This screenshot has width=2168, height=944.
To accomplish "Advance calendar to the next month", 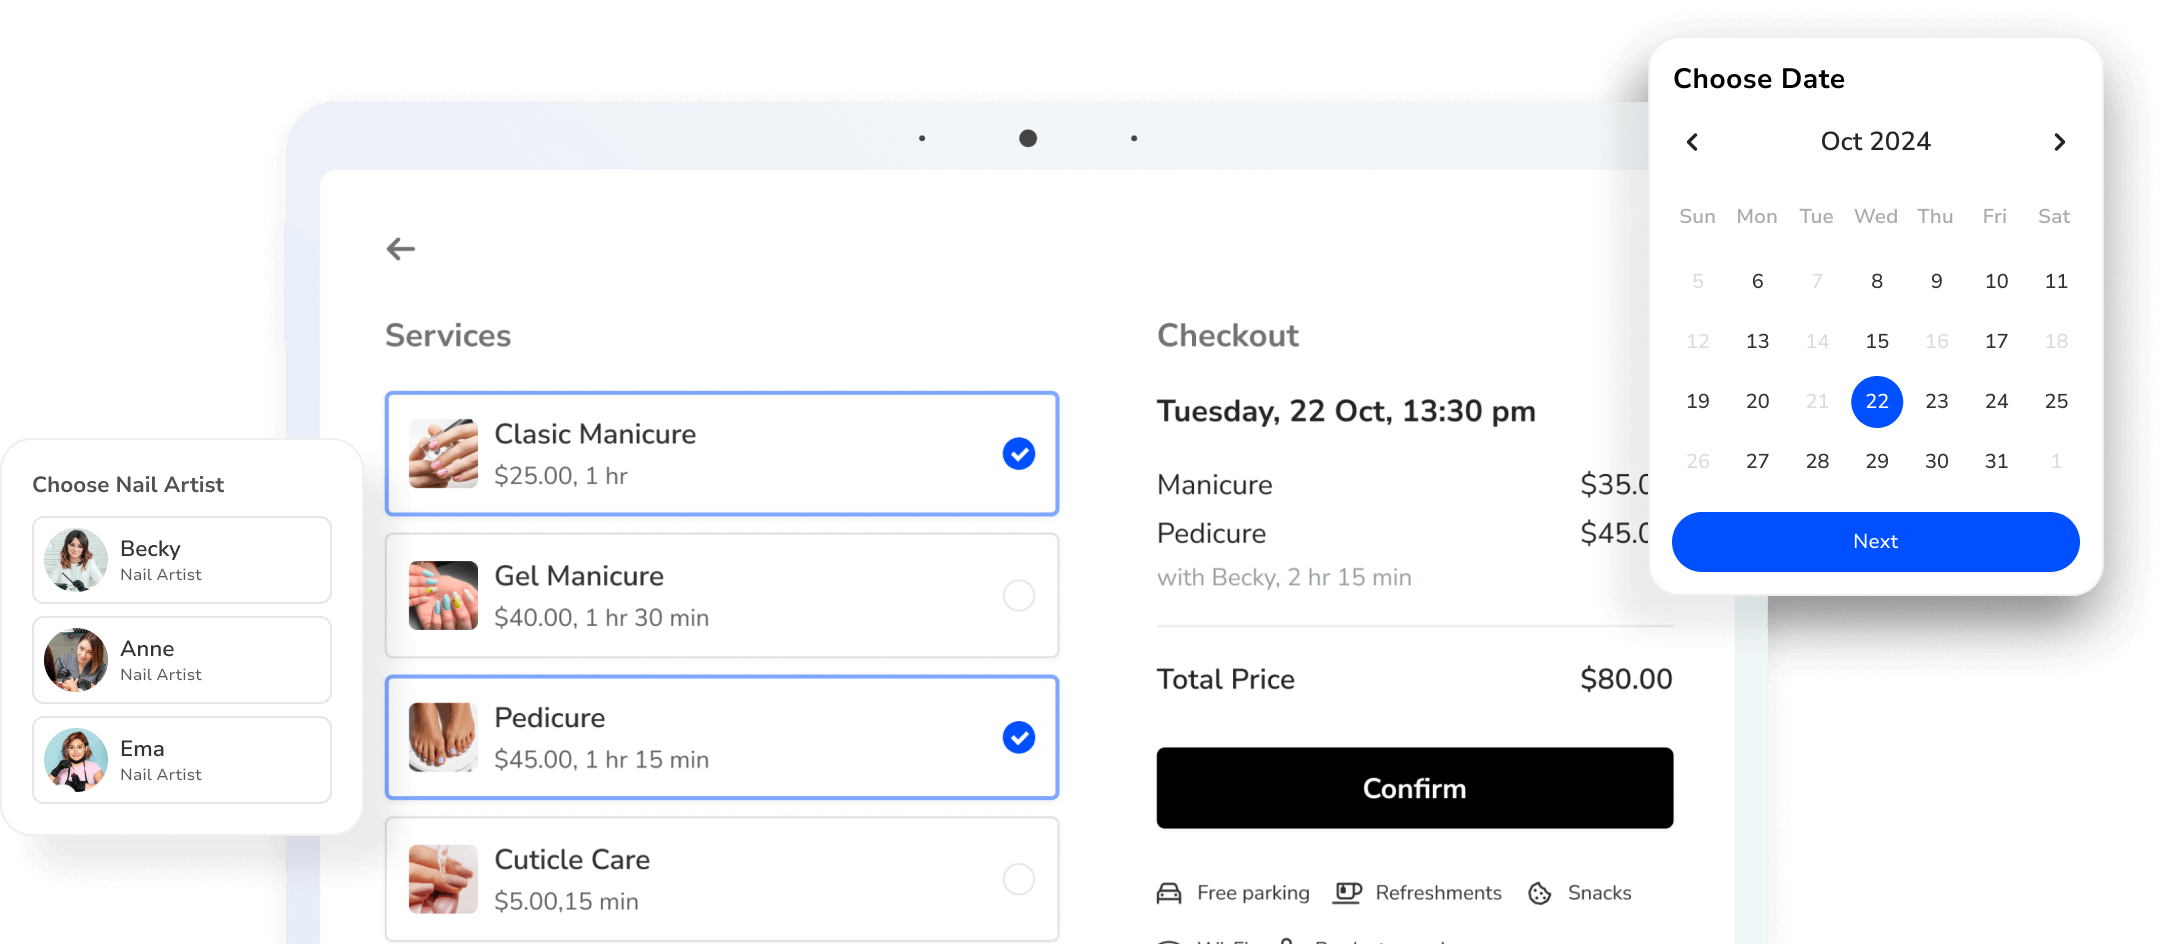I will [x=2059, y=142].
